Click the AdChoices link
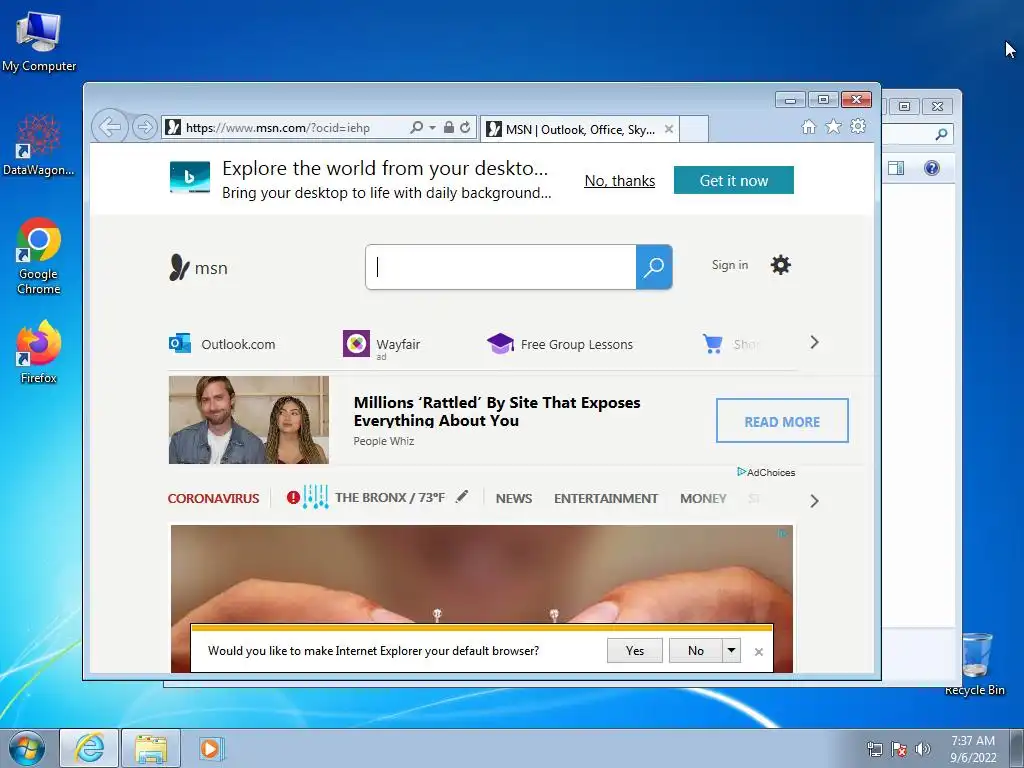 766,472
